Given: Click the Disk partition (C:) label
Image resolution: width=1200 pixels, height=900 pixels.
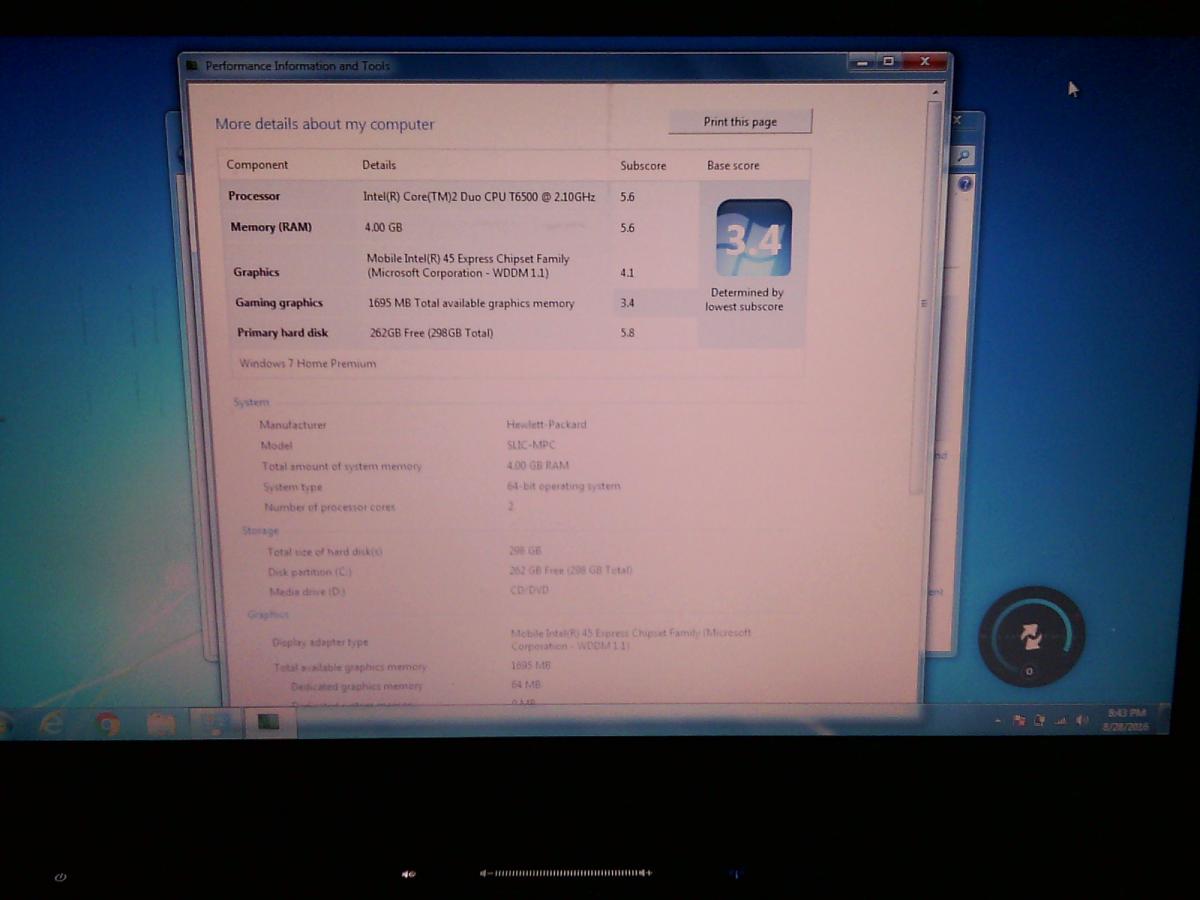Looking at the screenshot, I should coord(310,572).
